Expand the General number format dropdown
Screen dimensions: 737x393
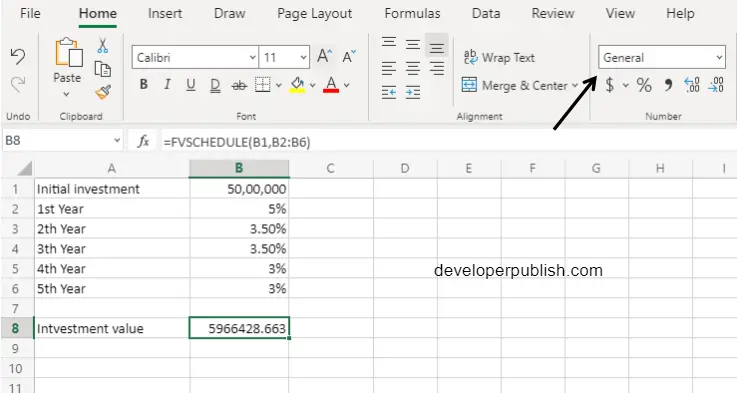coord(719,57)
